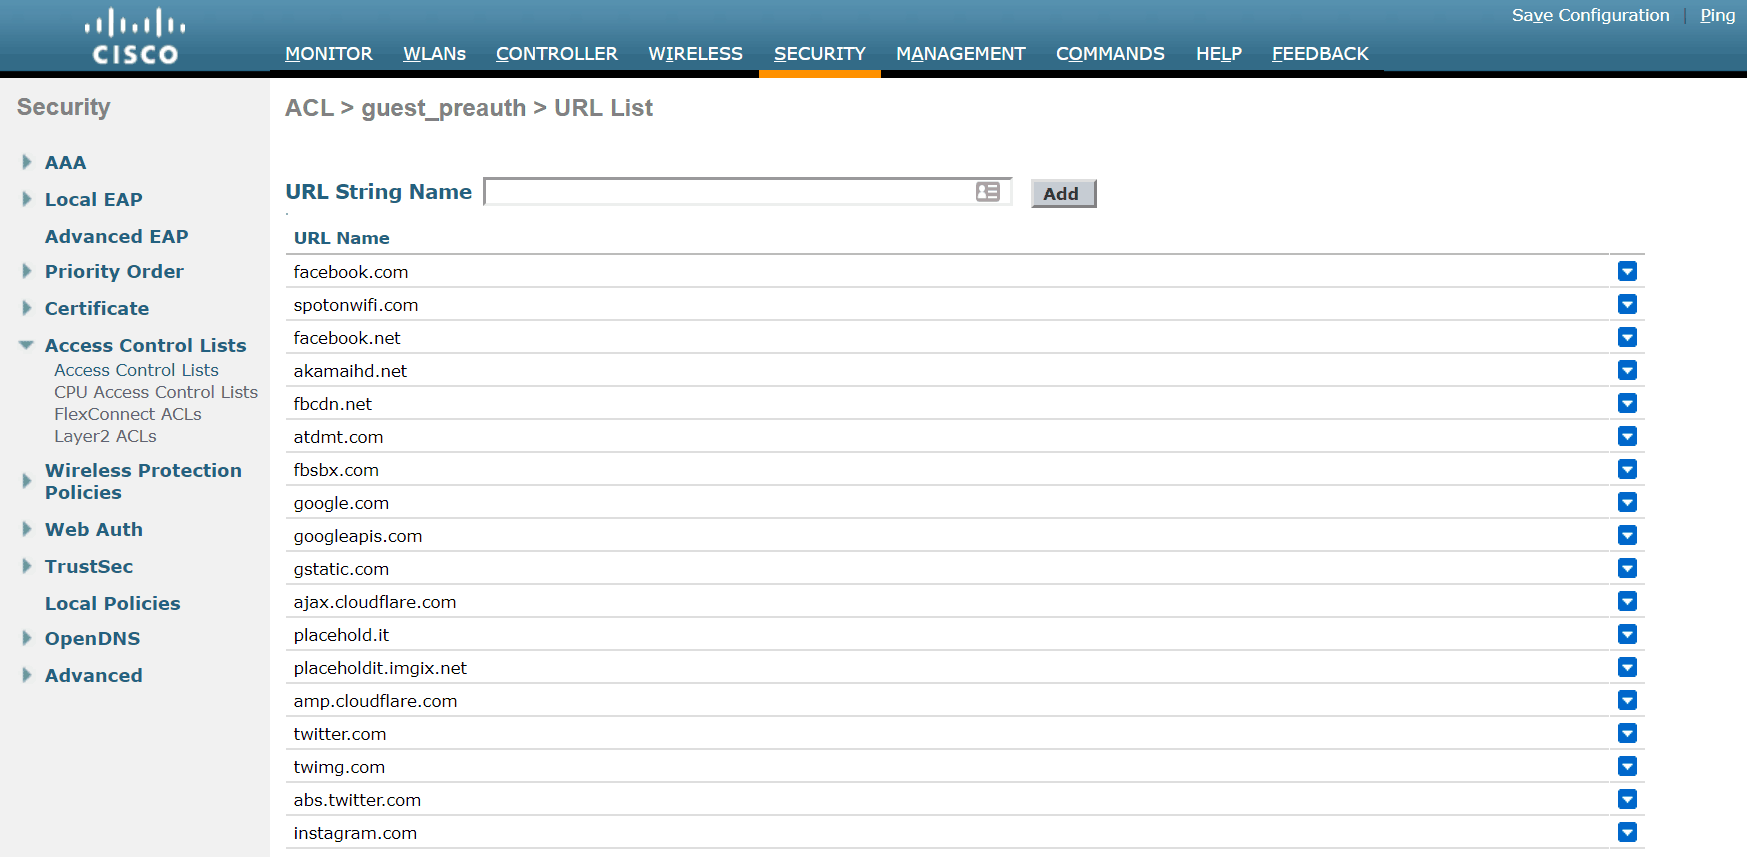
Task: Open dropdown arrow for fbcdn.net row
Action: tap(1627, 403)
